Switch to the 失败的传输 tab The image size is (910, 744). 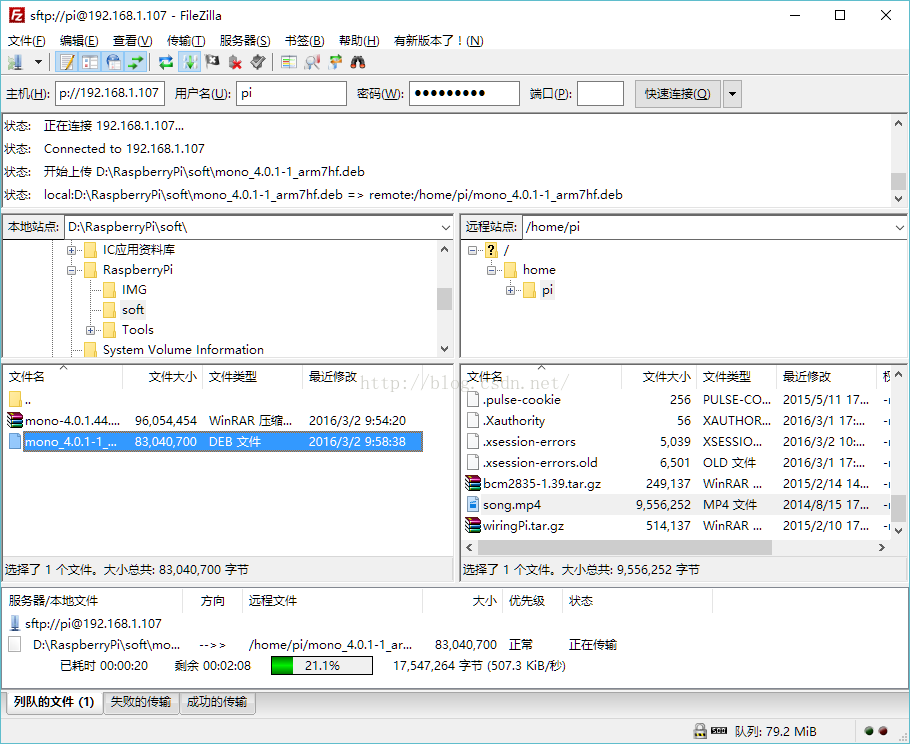(x=141, y=702)
